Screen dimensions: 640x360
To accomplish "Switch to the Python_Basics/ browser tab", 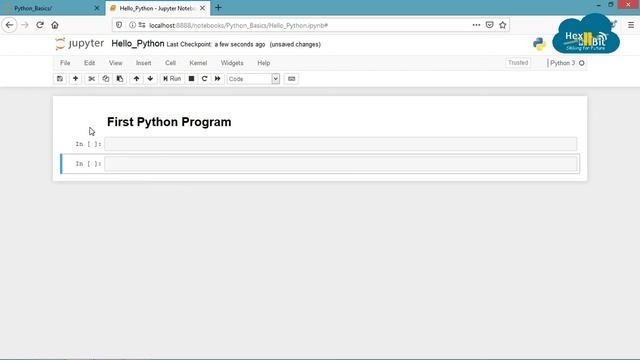I will pyautogui.click(x=52, y=8).
